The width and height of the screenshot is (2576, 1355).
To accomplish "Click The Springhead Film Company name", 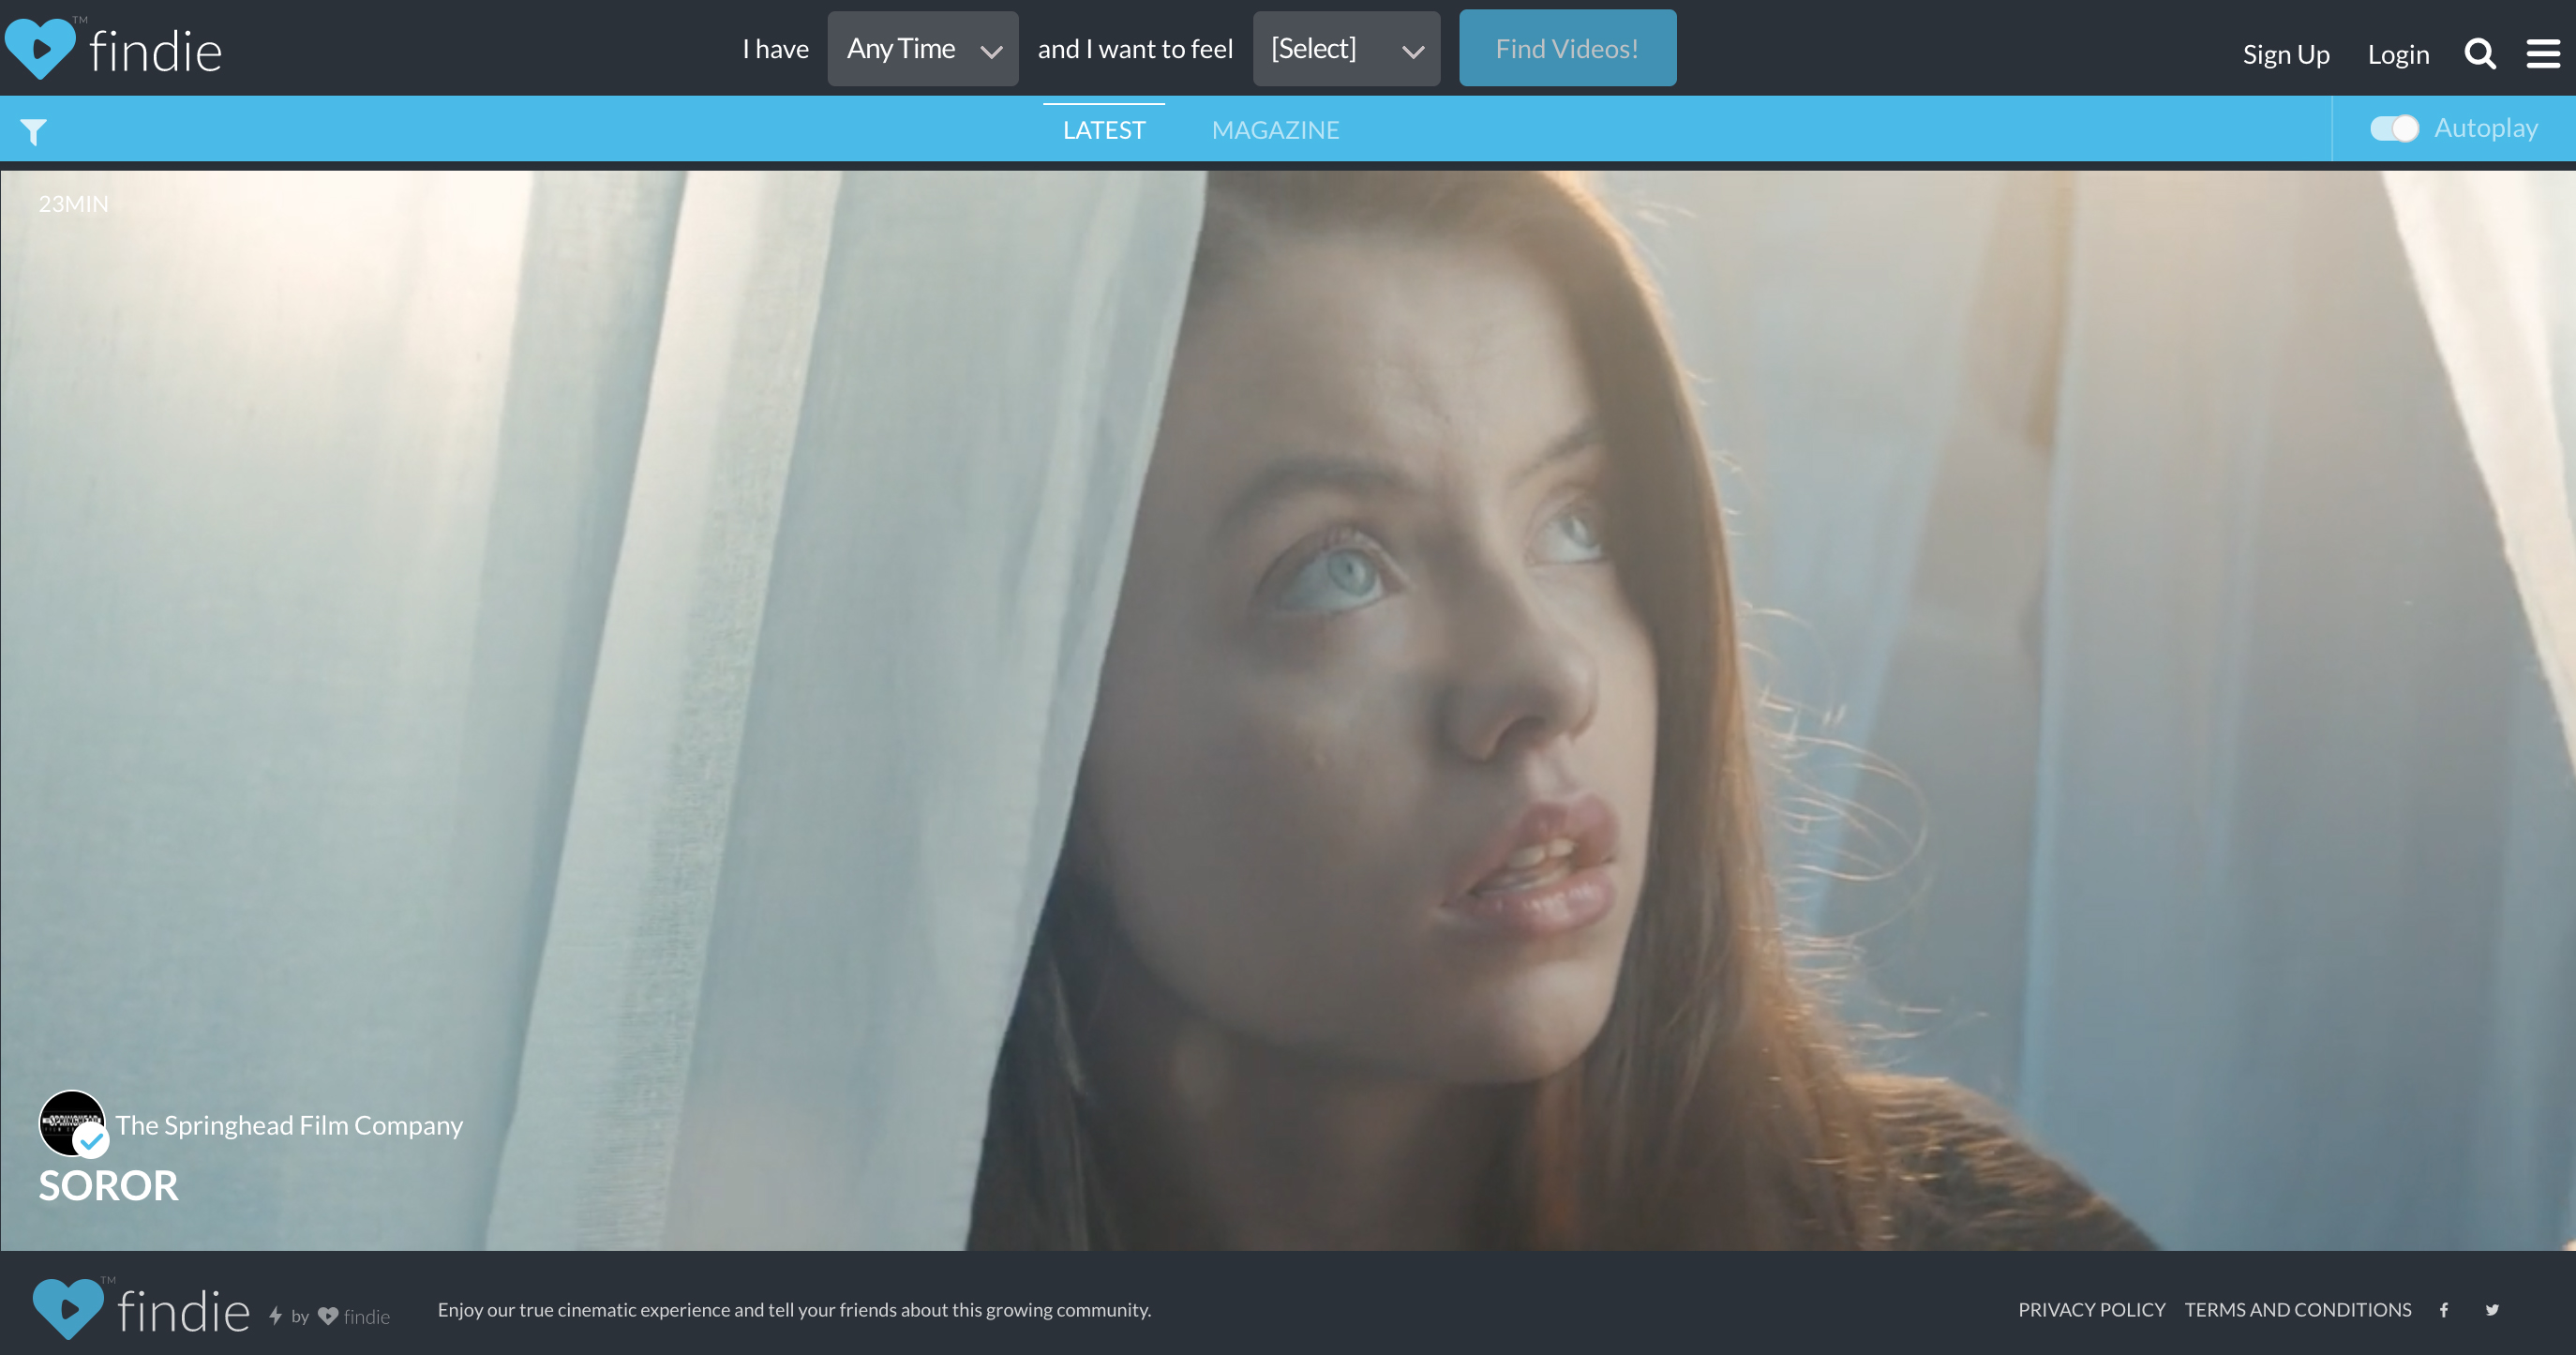I will (x=289, y=1125).
